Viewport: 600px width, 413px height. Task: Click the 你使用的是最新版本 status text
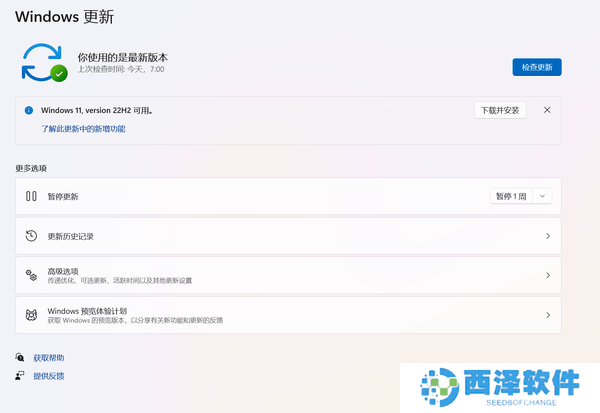point(123,57)
